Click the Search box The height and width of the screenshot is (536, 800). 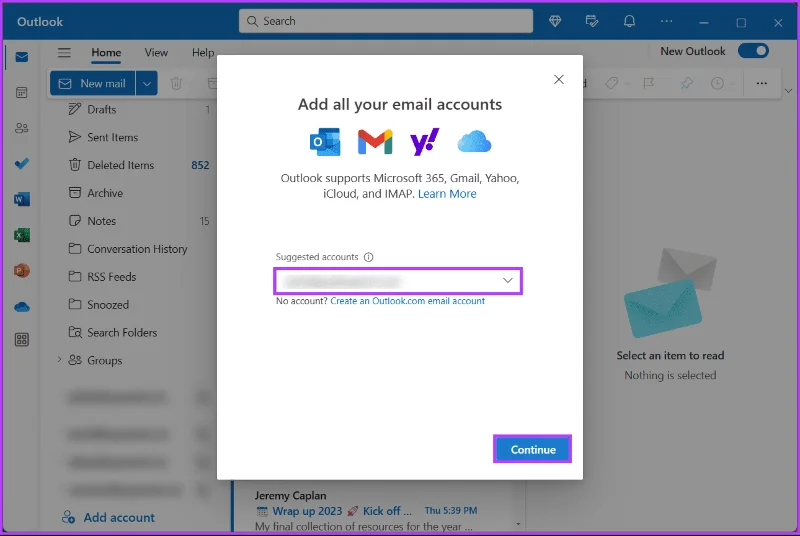click(x=386, y=21)
